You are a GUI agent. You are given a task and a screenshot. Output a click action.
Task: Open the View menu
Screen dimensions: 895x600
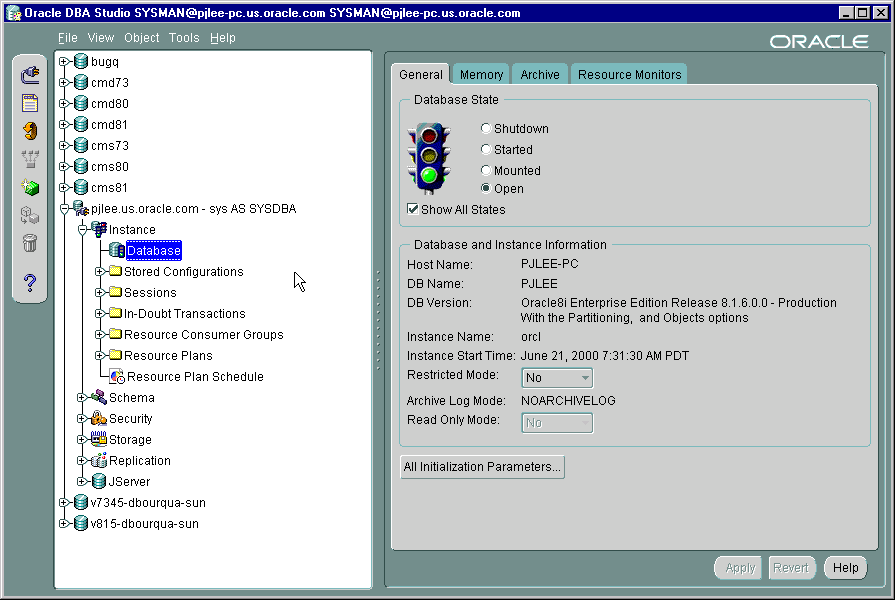[100, 38]
